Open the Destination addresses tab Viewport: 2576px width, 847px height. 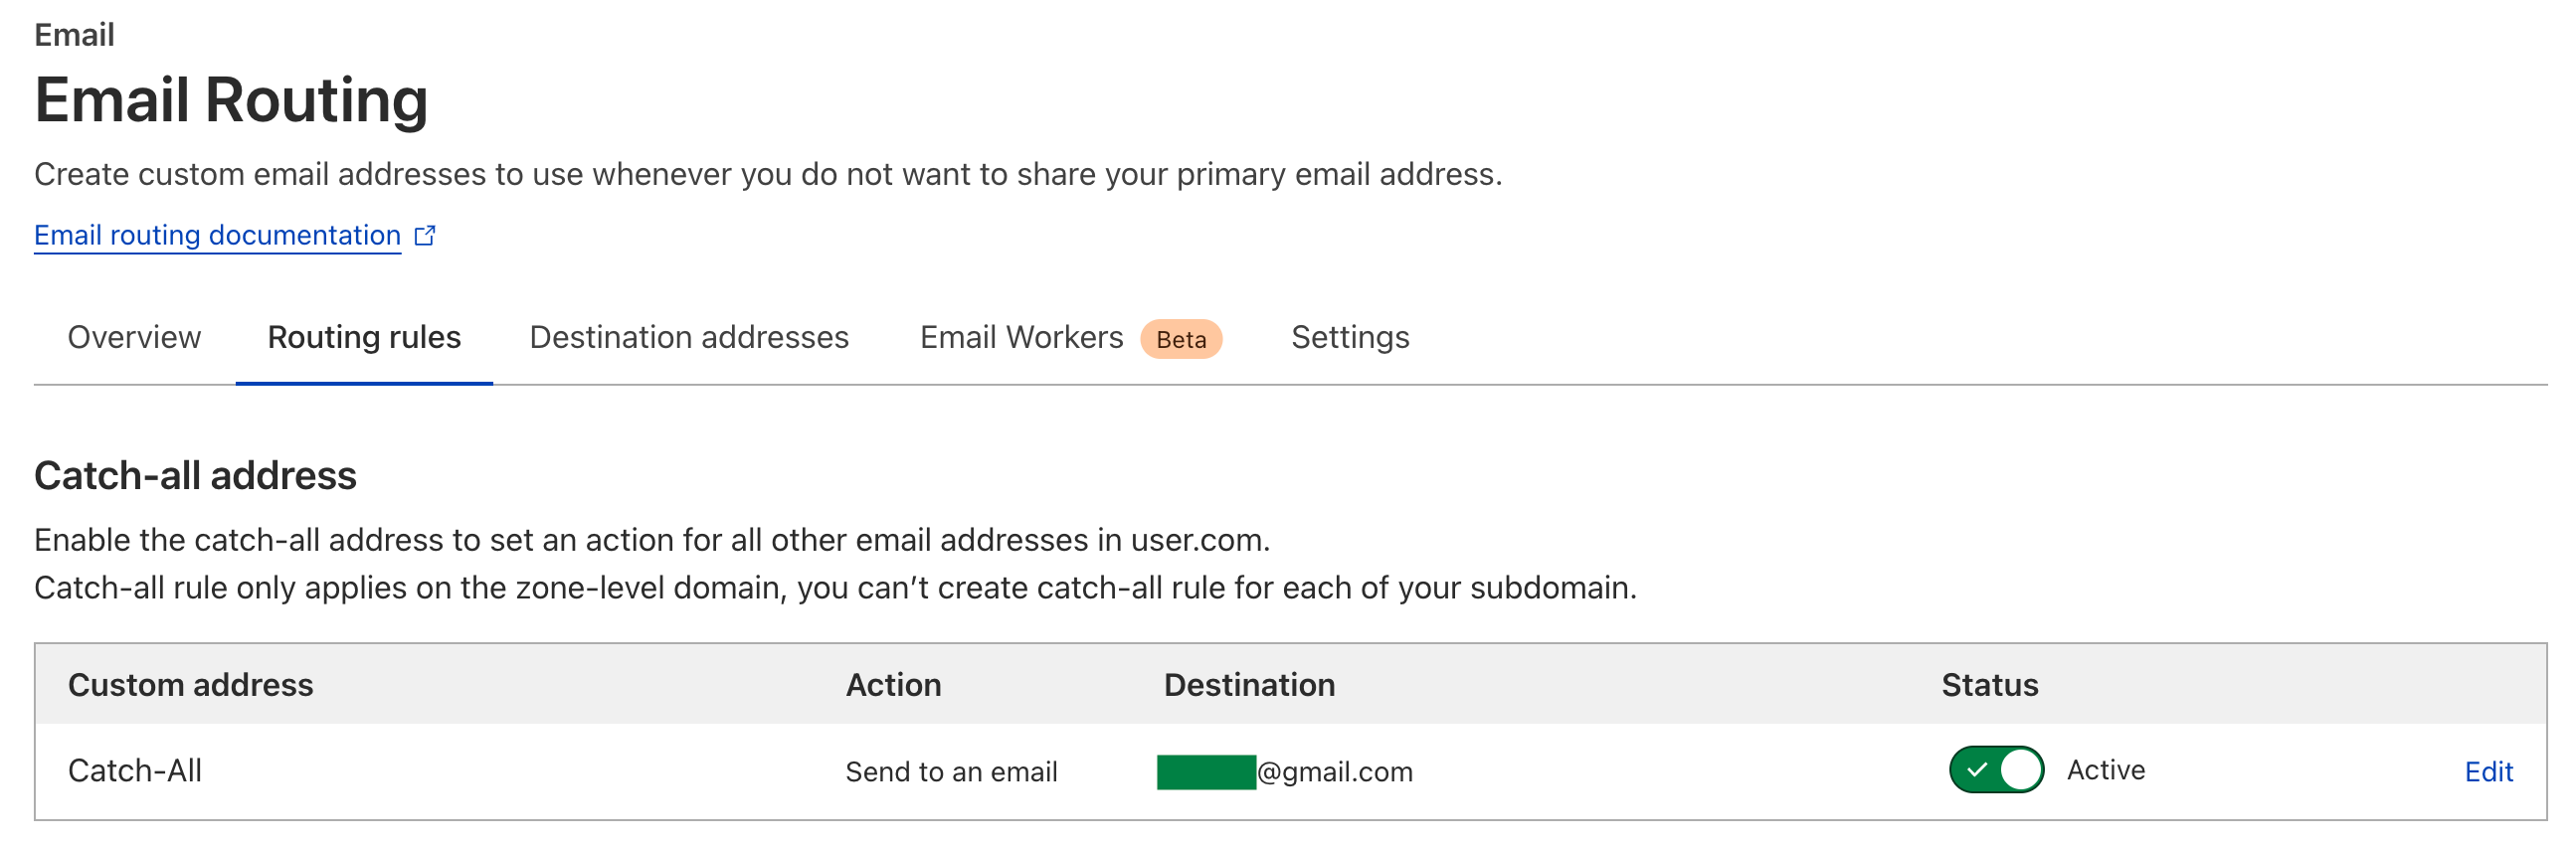[x=689, y=338]
